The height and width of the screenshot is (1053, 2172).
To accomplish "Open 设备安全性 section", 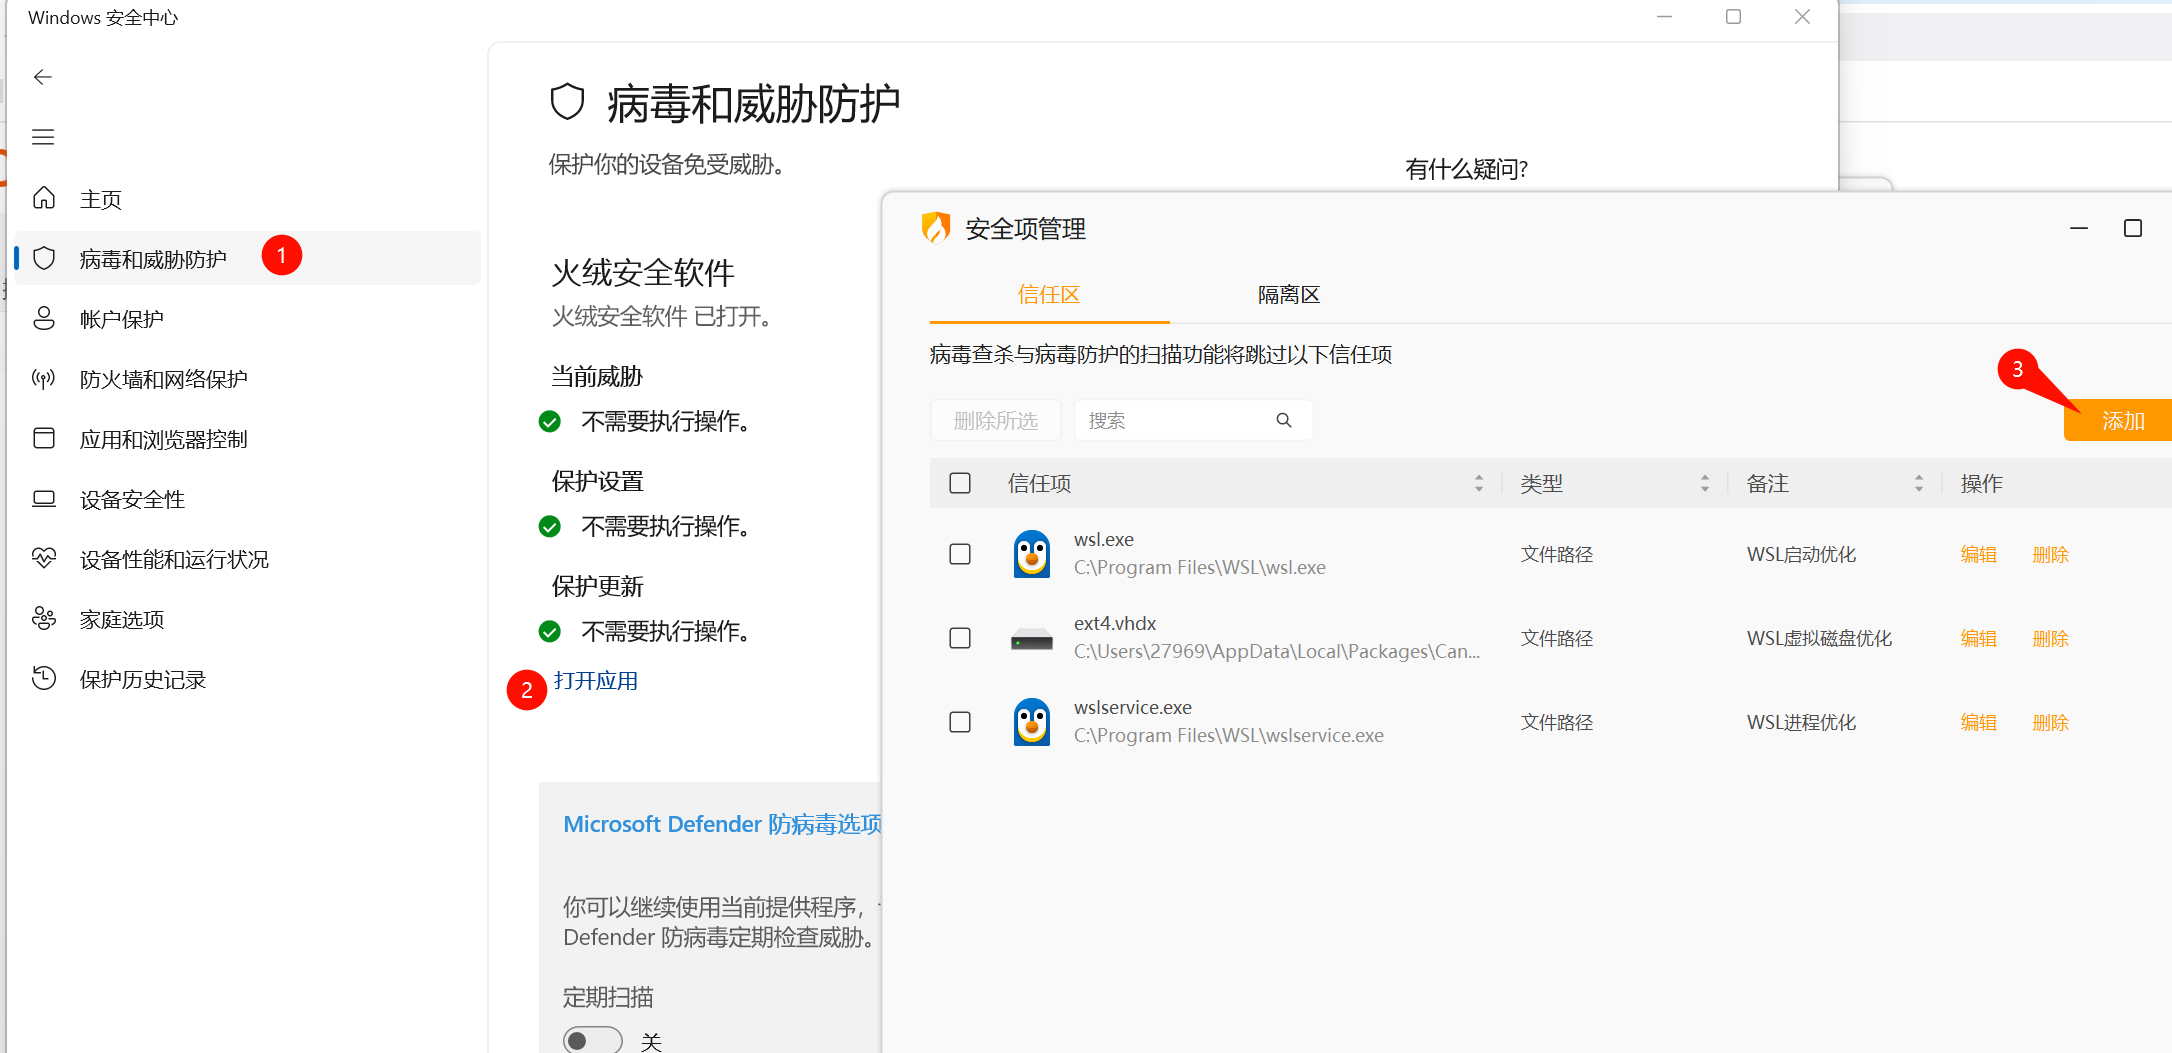I will (248, 499).
